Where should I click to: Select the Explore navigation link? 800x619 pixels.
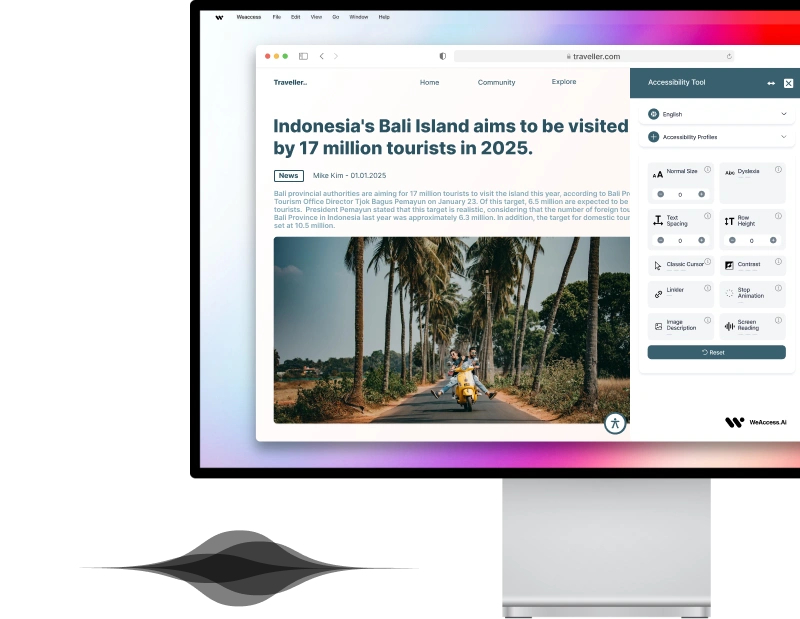pos(563,82)
